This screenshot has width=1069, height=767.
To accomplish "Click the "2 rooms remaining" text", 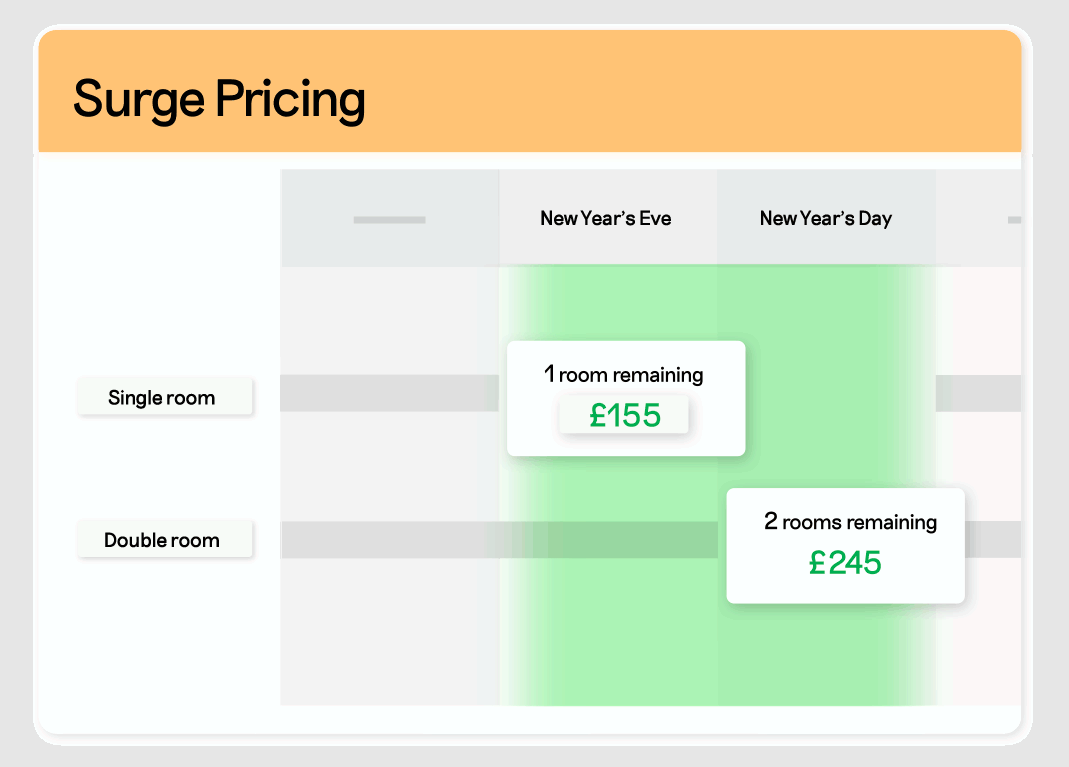I will 850,522.
